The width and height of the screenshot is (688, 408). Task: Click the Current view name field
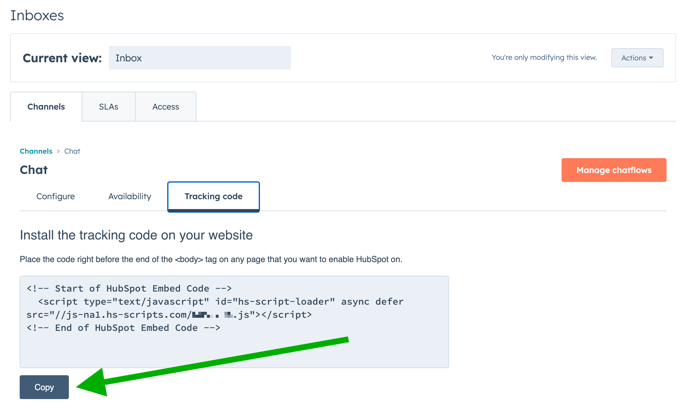tap(199, 58)
